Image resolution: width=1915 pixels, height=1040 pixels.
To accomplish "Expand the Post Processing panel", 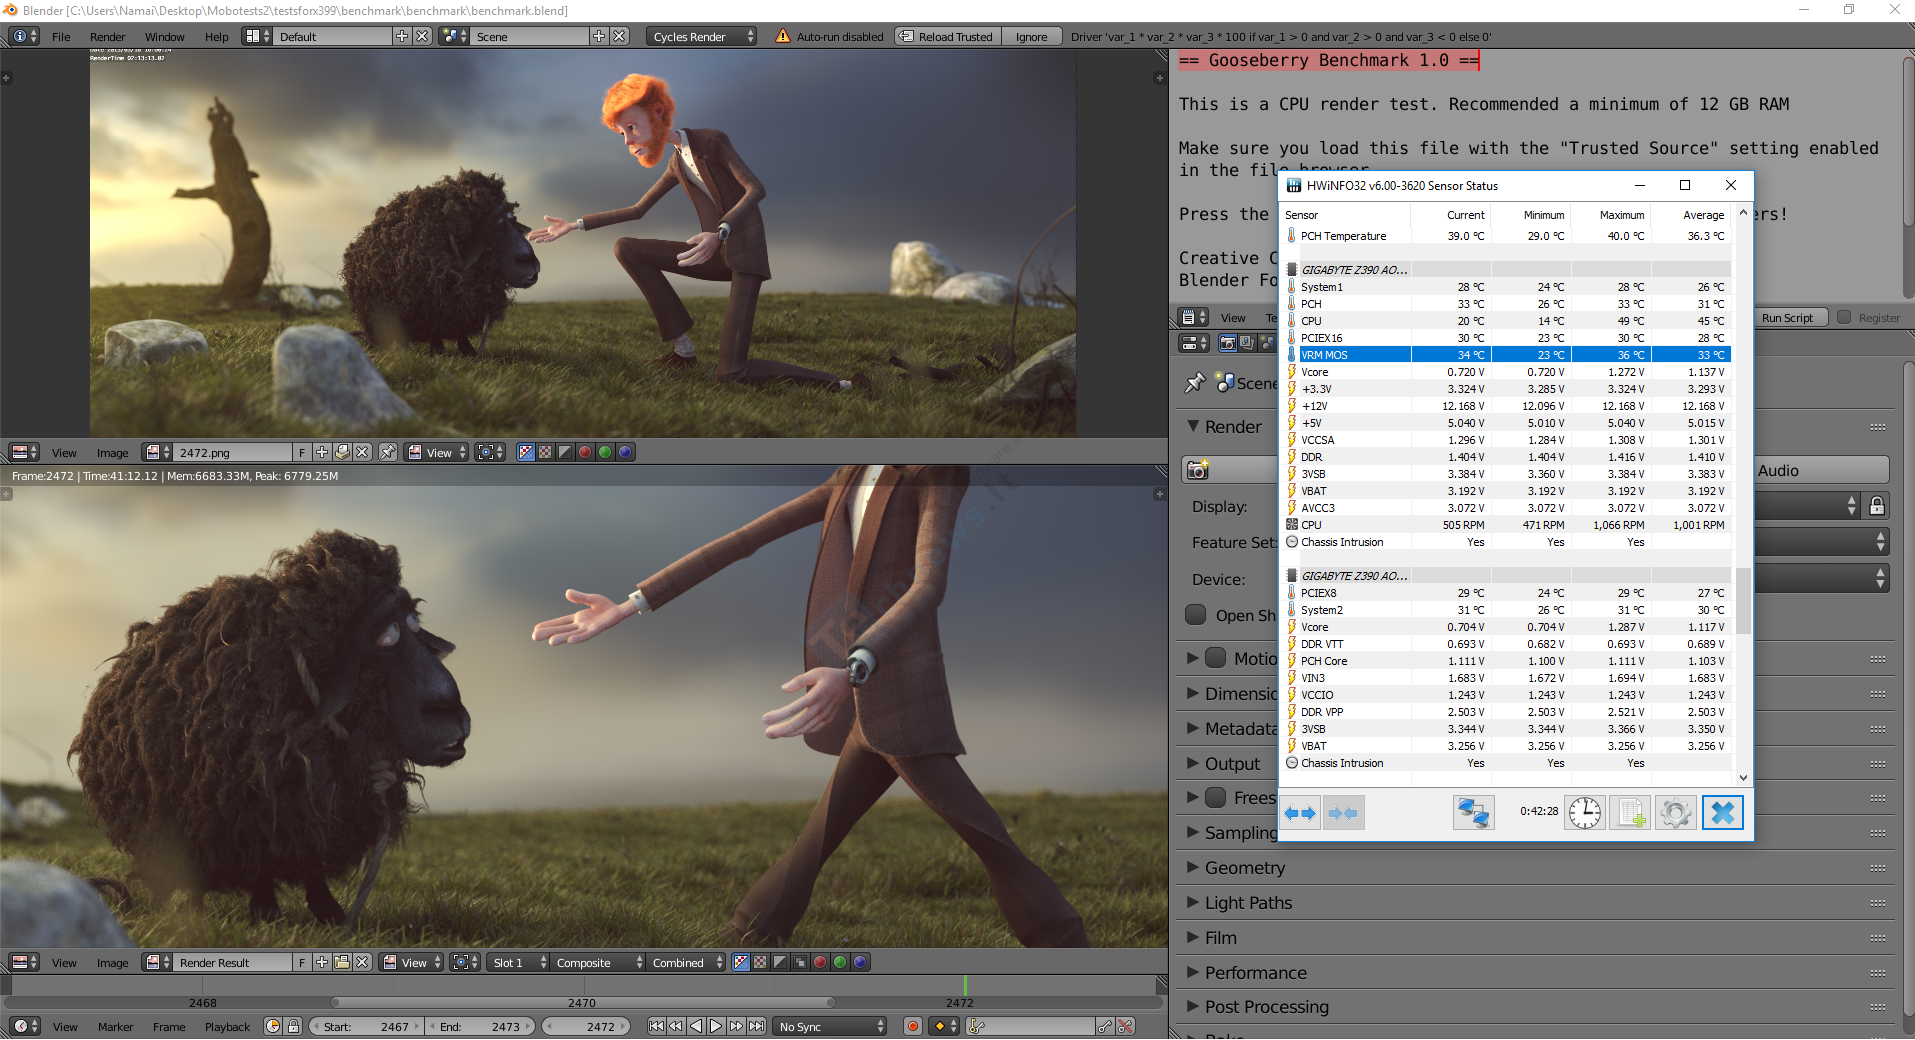I will pos(1192,1006).
